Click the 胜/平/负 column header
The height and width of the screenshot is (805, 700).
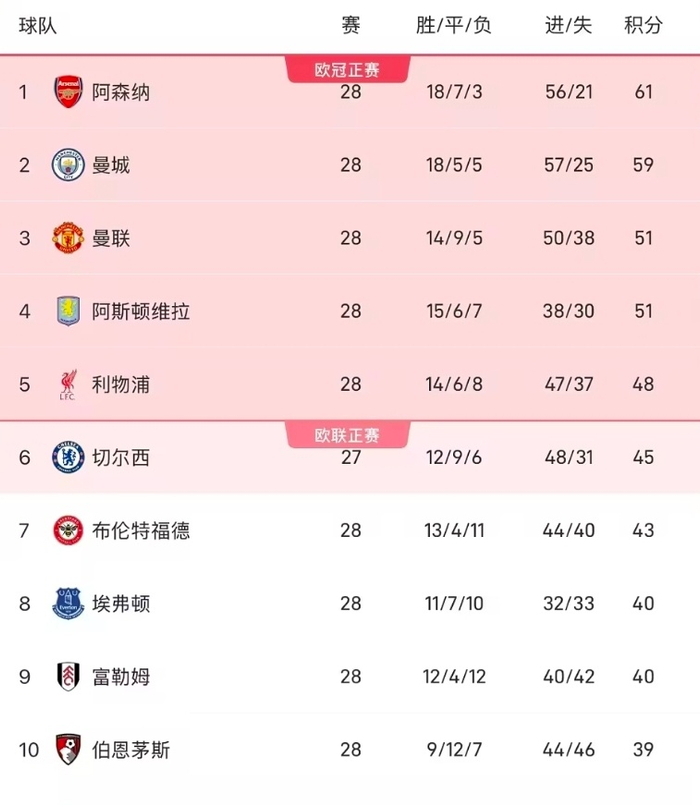(453, 25)
